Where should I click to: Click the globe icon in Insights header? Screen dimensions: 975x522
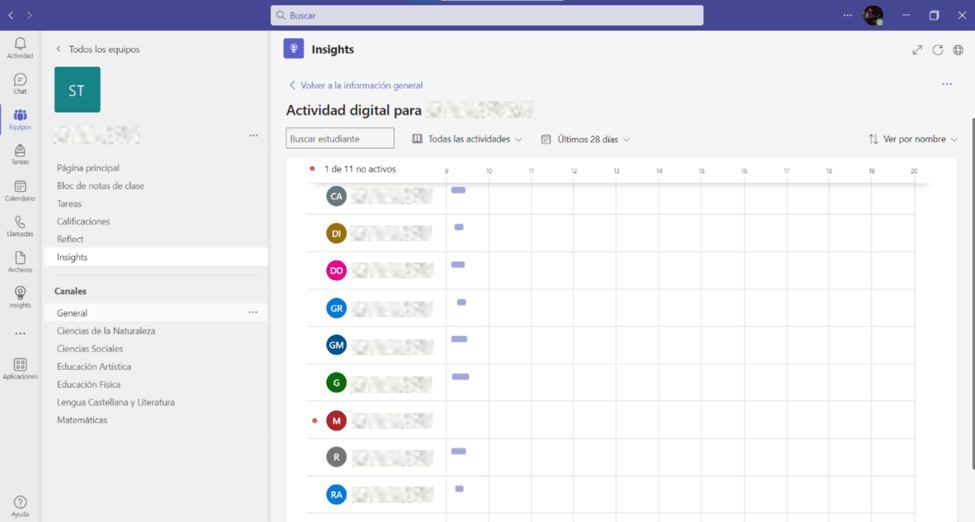tap(958, 50)
